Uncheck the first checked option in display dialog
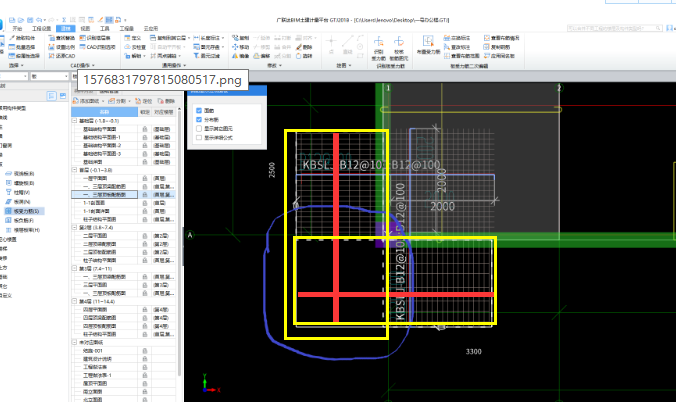 click(199, 110)
